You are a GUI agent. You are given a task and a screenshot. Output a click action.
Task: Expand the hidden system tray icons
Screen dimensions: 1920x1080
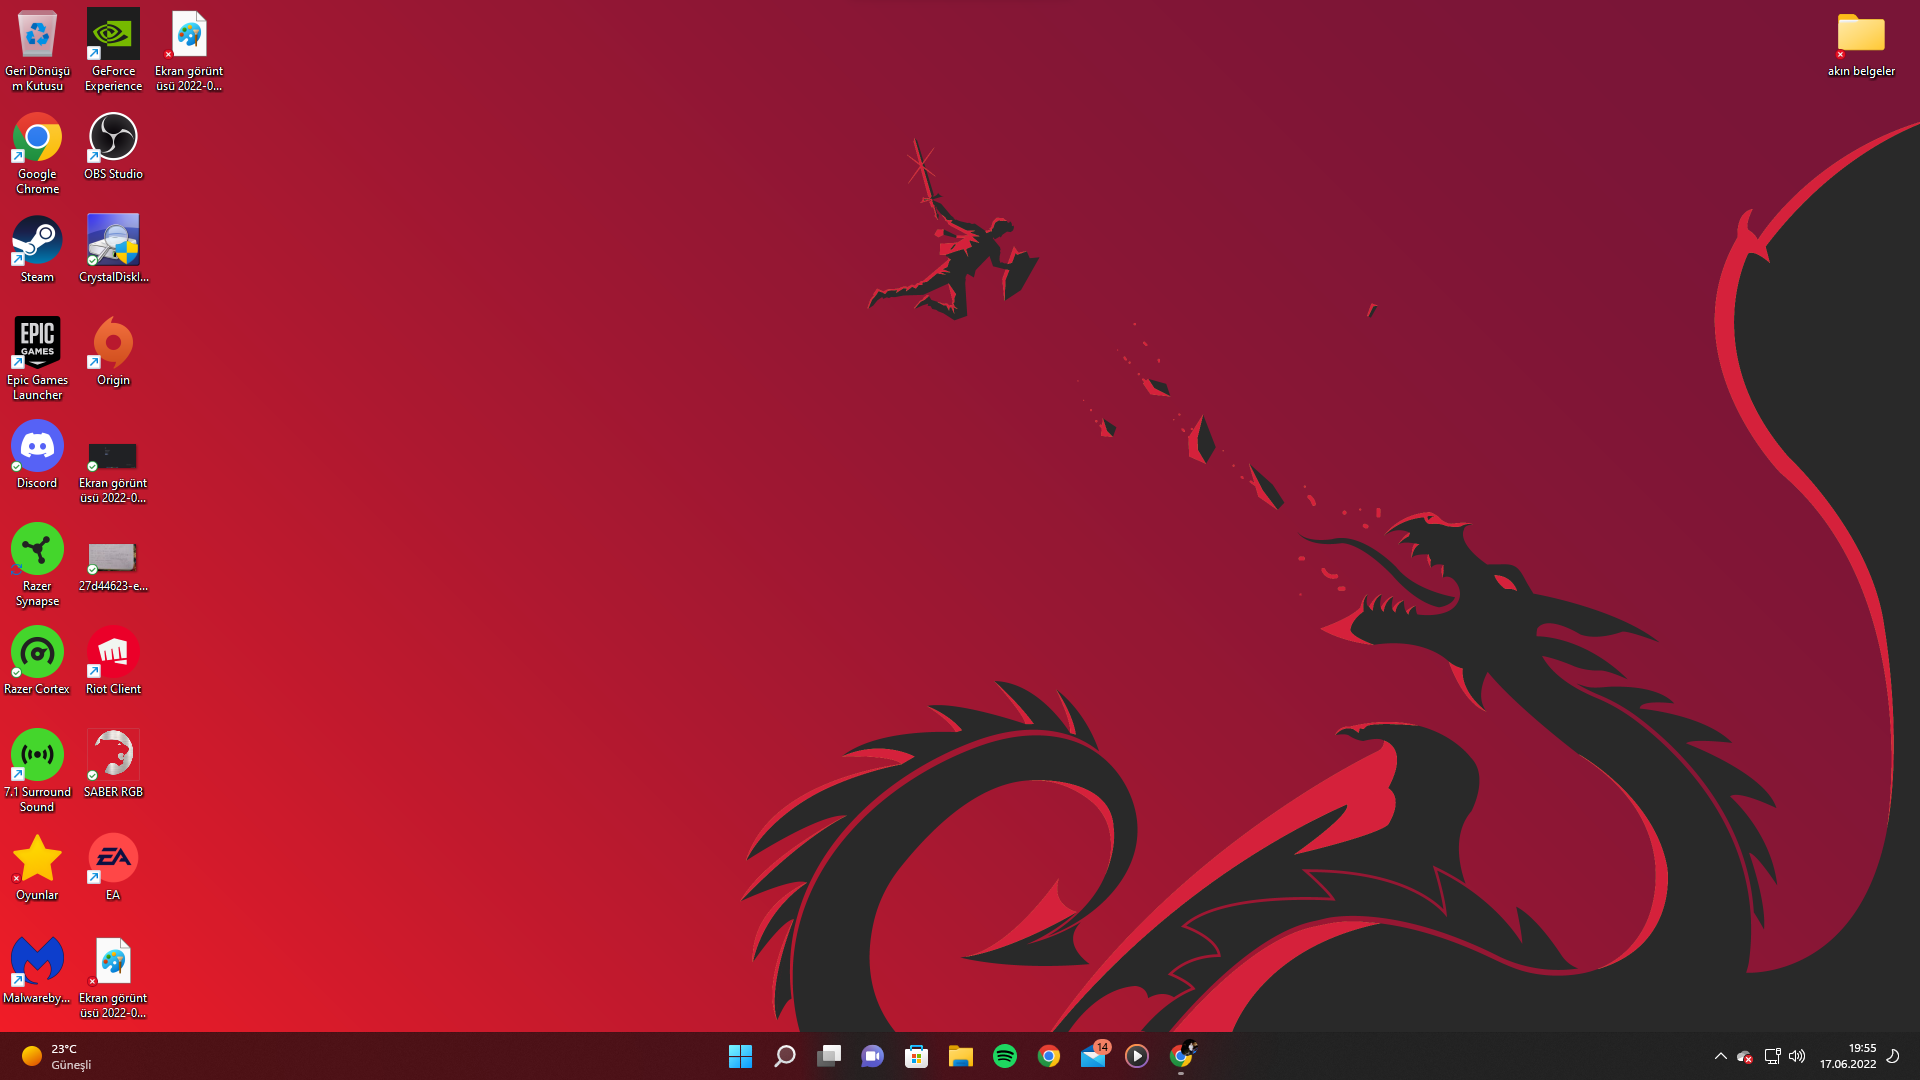point(1720,1056)
